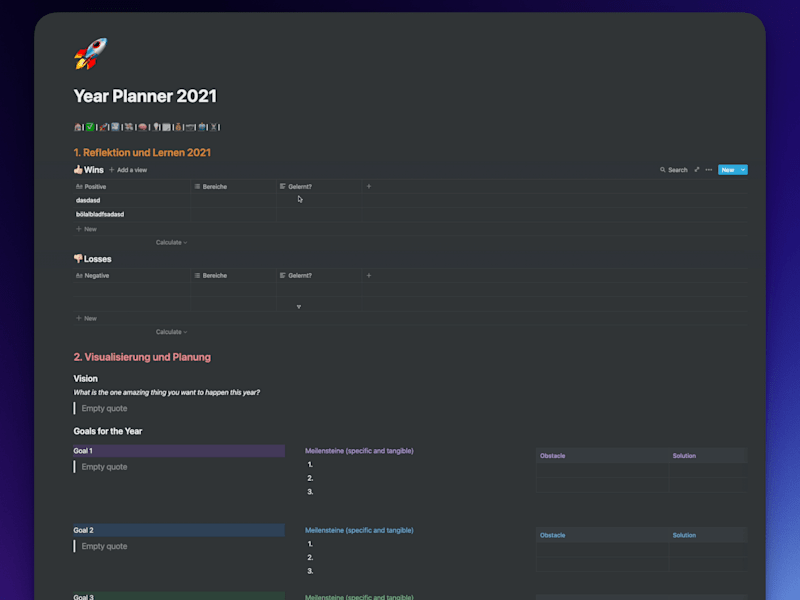
Task: Click the Vision heading
Action: [x=85, y=379]
